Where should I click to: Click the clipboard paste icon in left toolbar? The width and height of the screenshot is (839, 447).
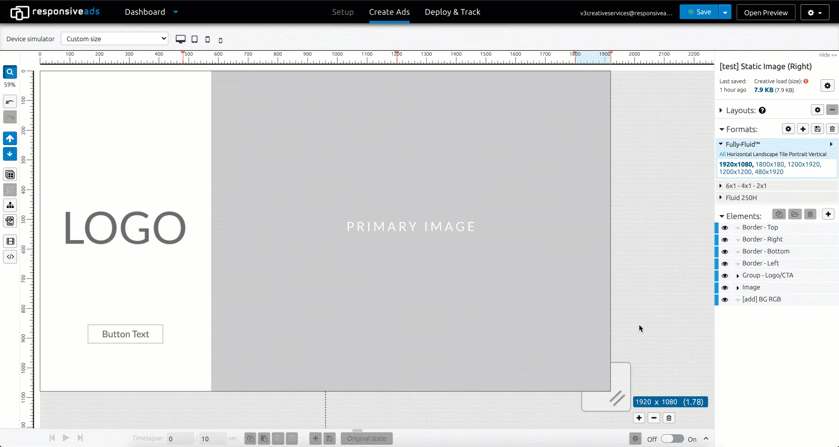[10, 221]
